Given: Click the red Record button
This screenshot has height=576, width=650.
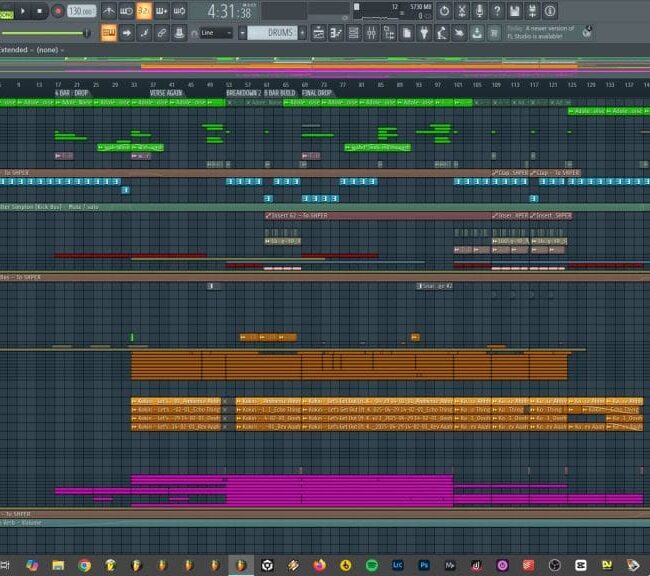Looking at the screenshot, I should pyautogui.click(x=57, y=11).
